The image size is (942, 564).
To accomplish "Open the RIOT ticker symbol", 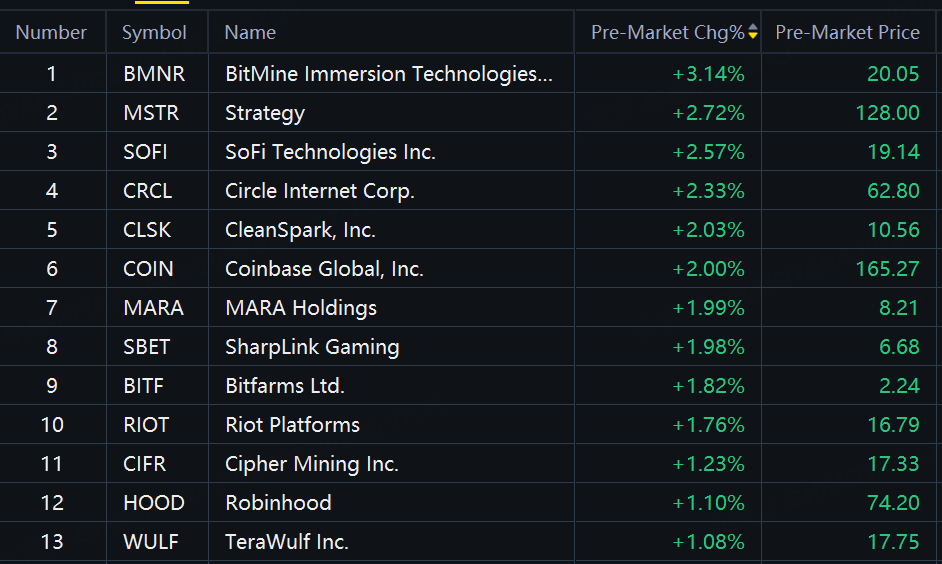I will pos(146,425).
